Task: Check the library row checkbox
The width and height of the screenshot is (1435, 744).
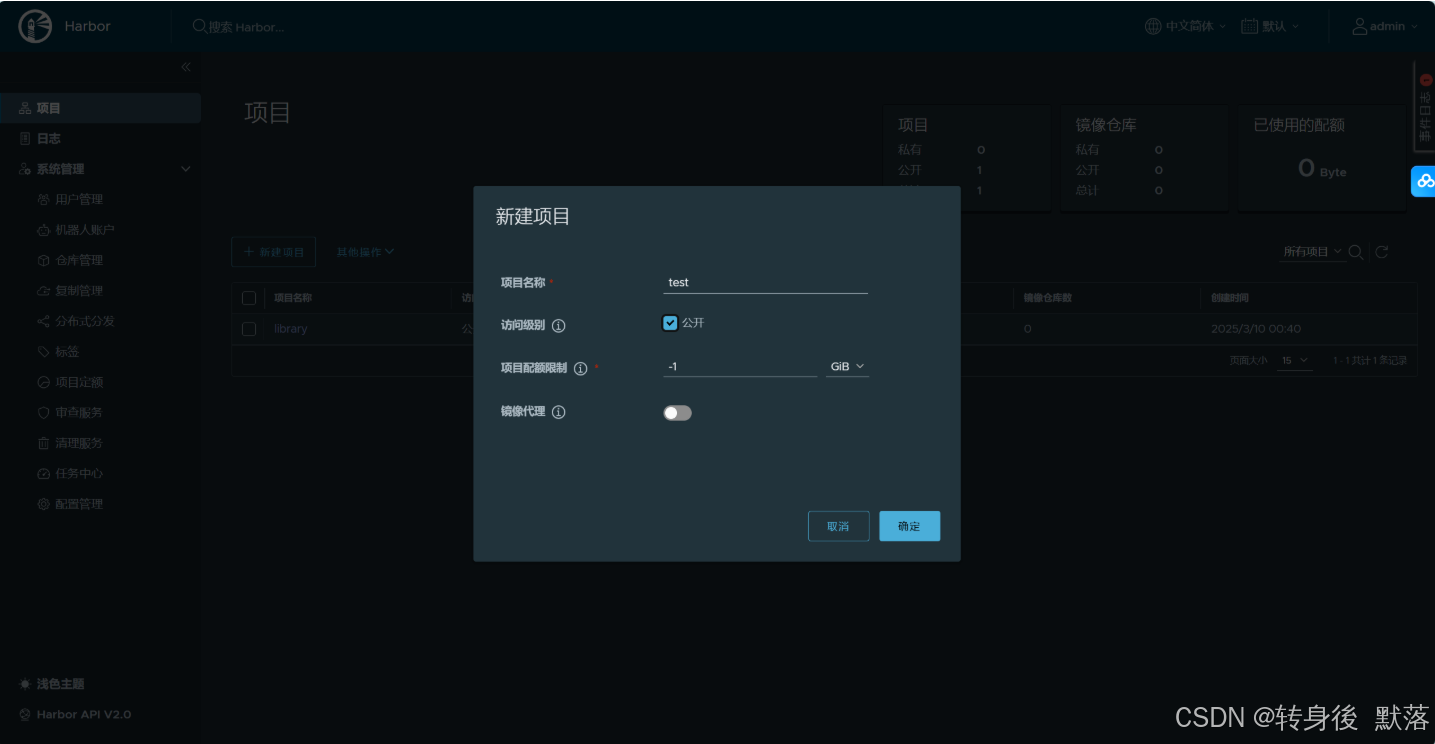Action: coord(249,329)
